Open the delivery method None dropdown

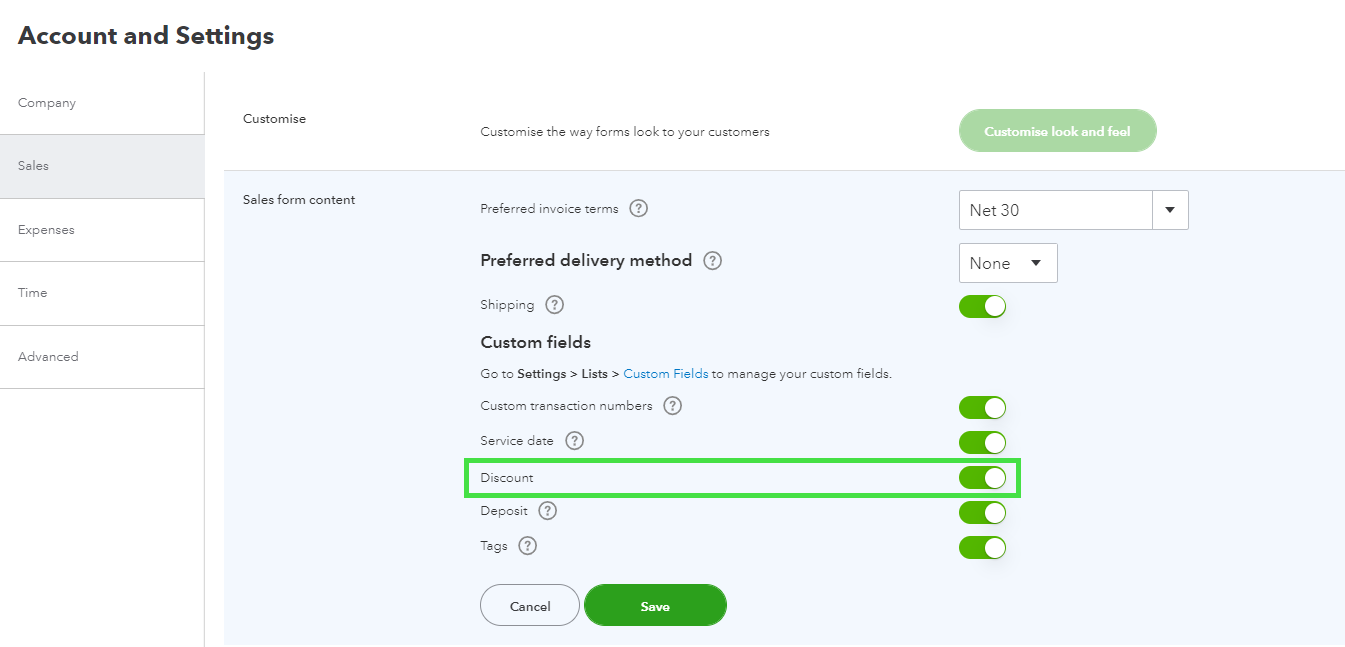point(1007,263)
